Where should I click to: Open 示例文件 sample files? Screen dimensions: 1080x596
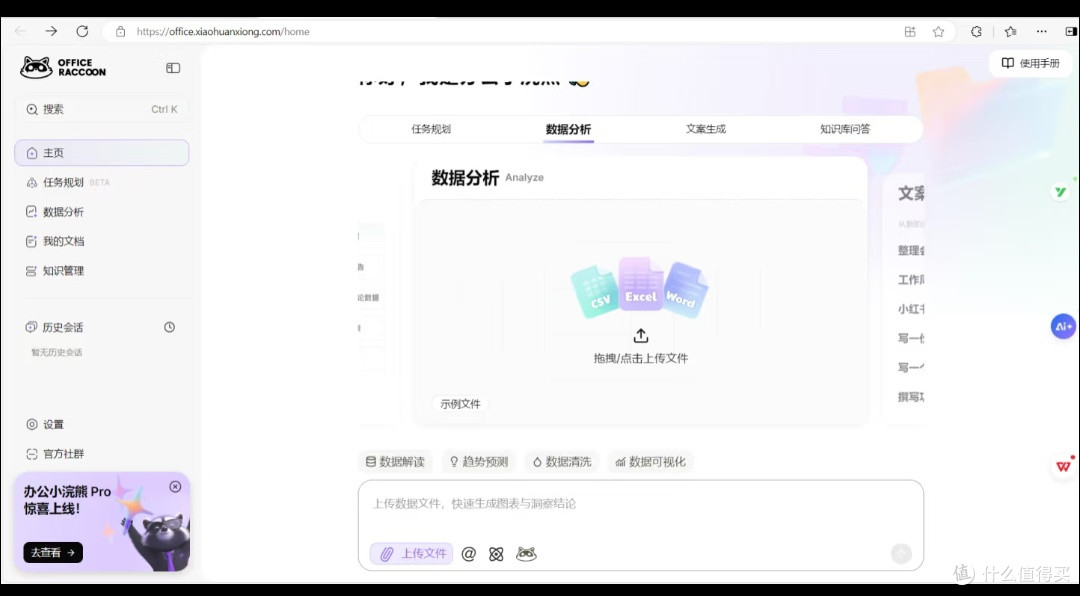click(x=460, y=404)
